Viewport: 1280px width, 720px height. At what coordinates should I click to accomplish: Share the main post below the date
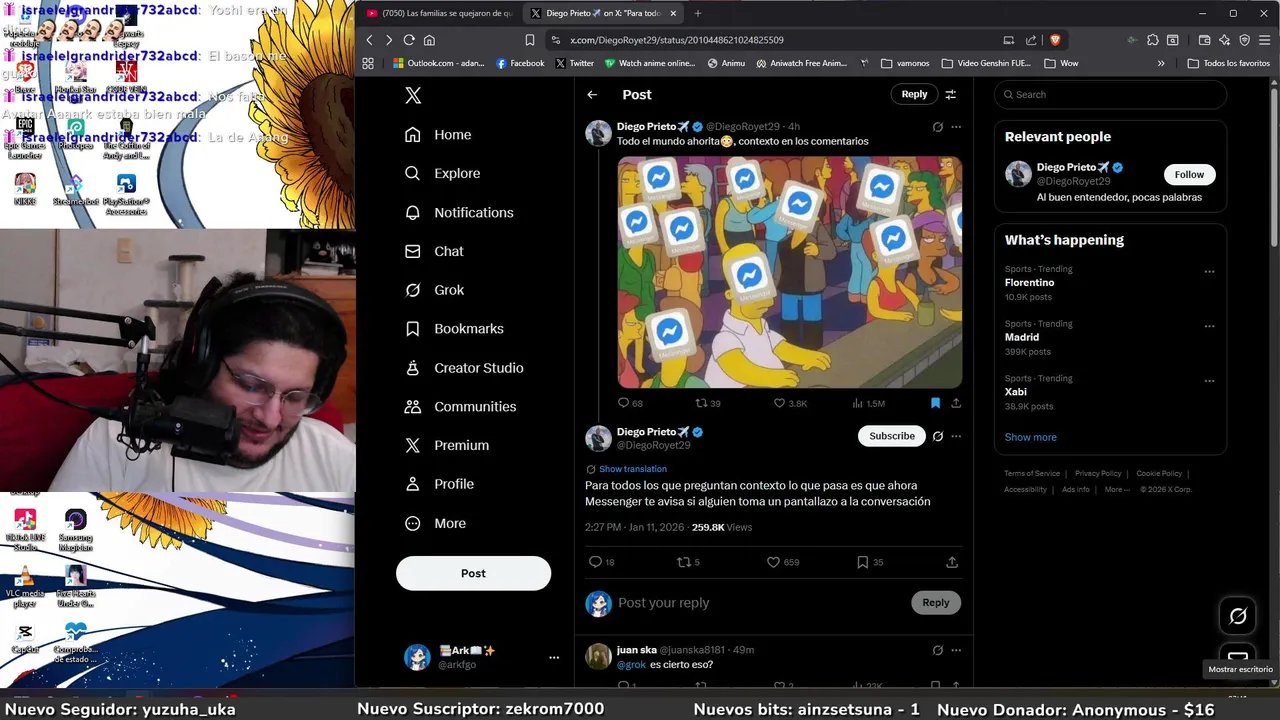[x=952, y=562]
